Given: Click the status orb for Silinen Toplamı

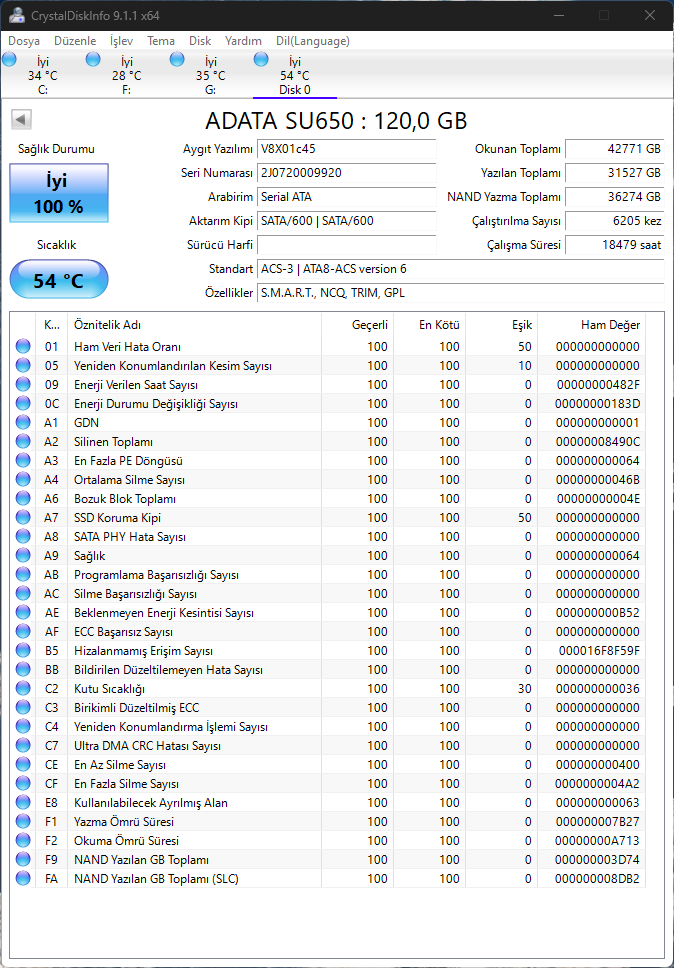Looking at the screenshot, I should point(23,441).
